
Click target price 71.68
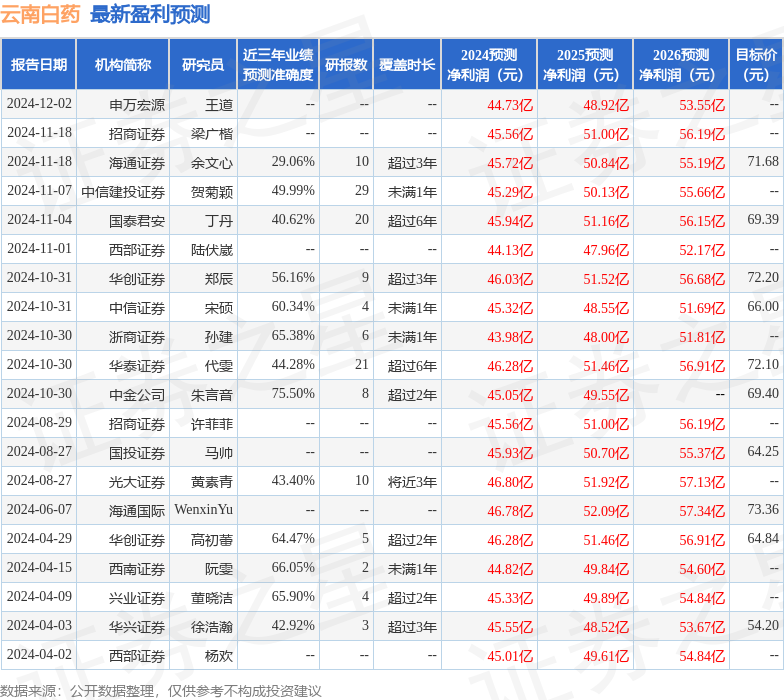763,162
